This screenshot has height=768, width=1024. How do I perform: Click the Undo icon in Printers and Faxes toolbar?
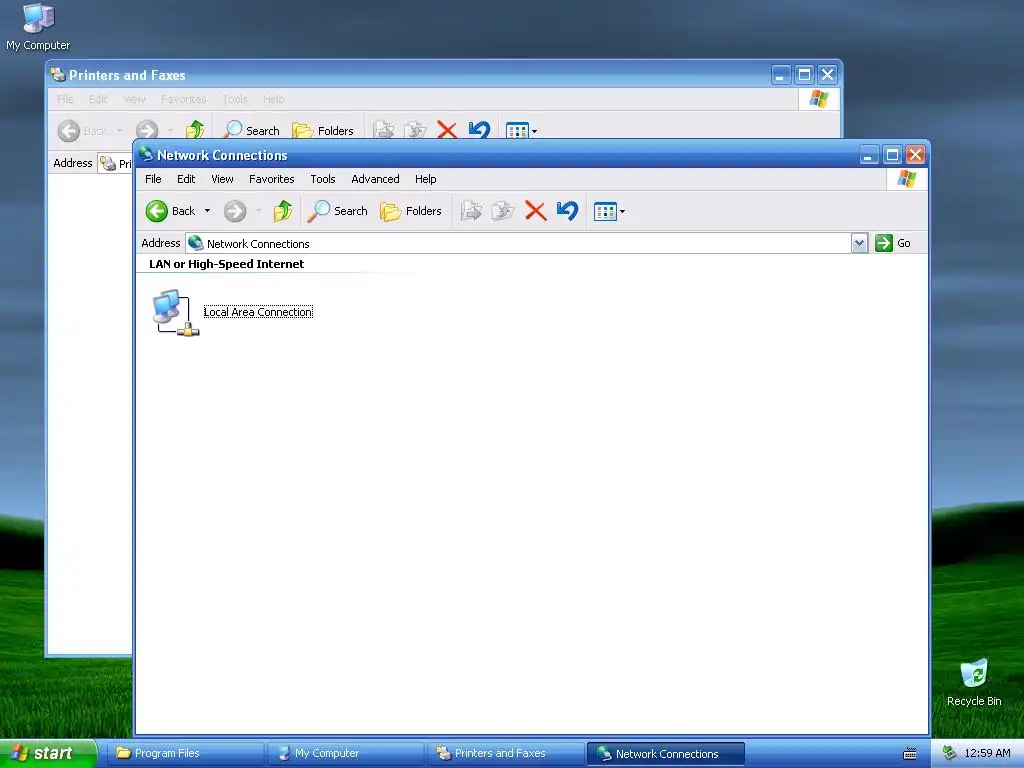click(479, 129)
